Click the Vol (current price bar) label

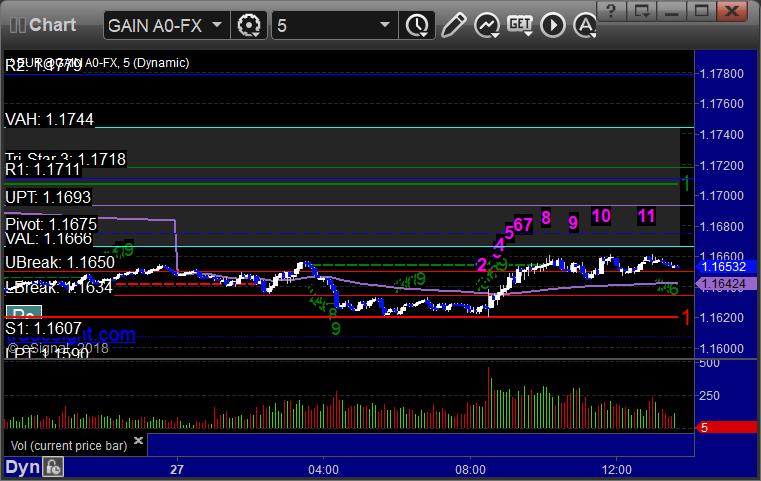pyautogui.click(x=68, y=446)
